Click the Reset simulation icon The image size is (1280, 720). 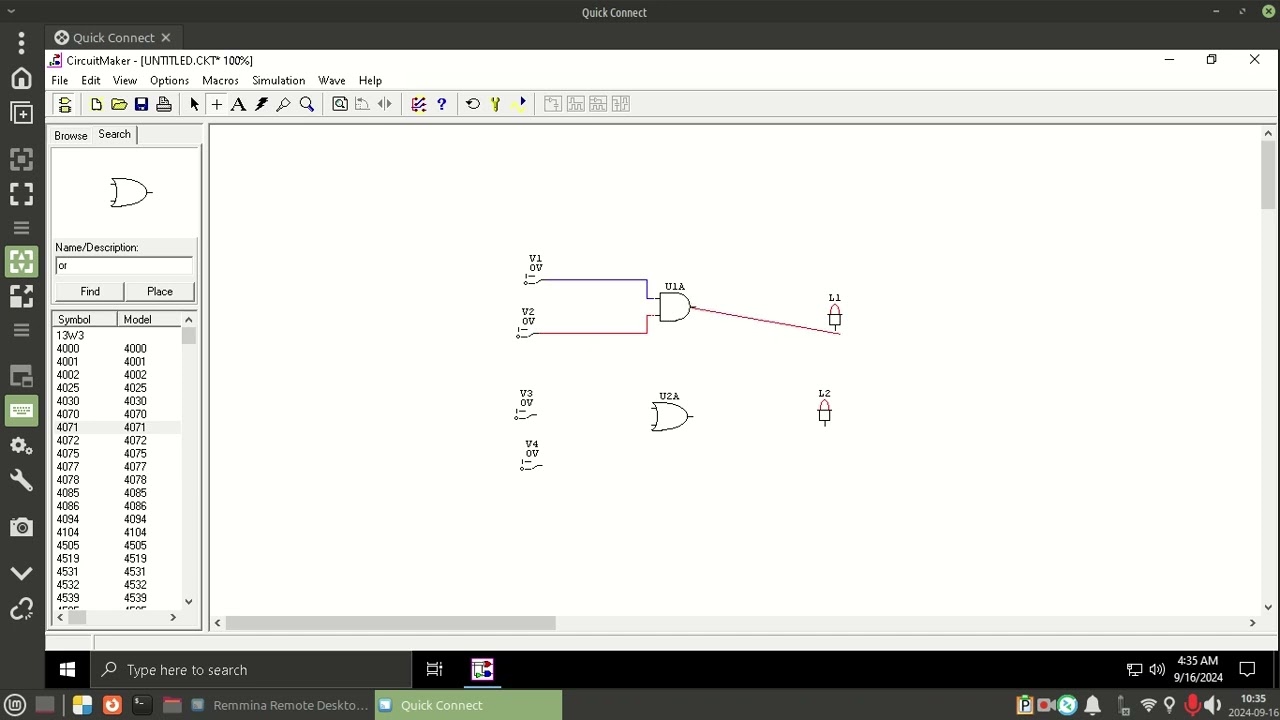coord(473,104)
